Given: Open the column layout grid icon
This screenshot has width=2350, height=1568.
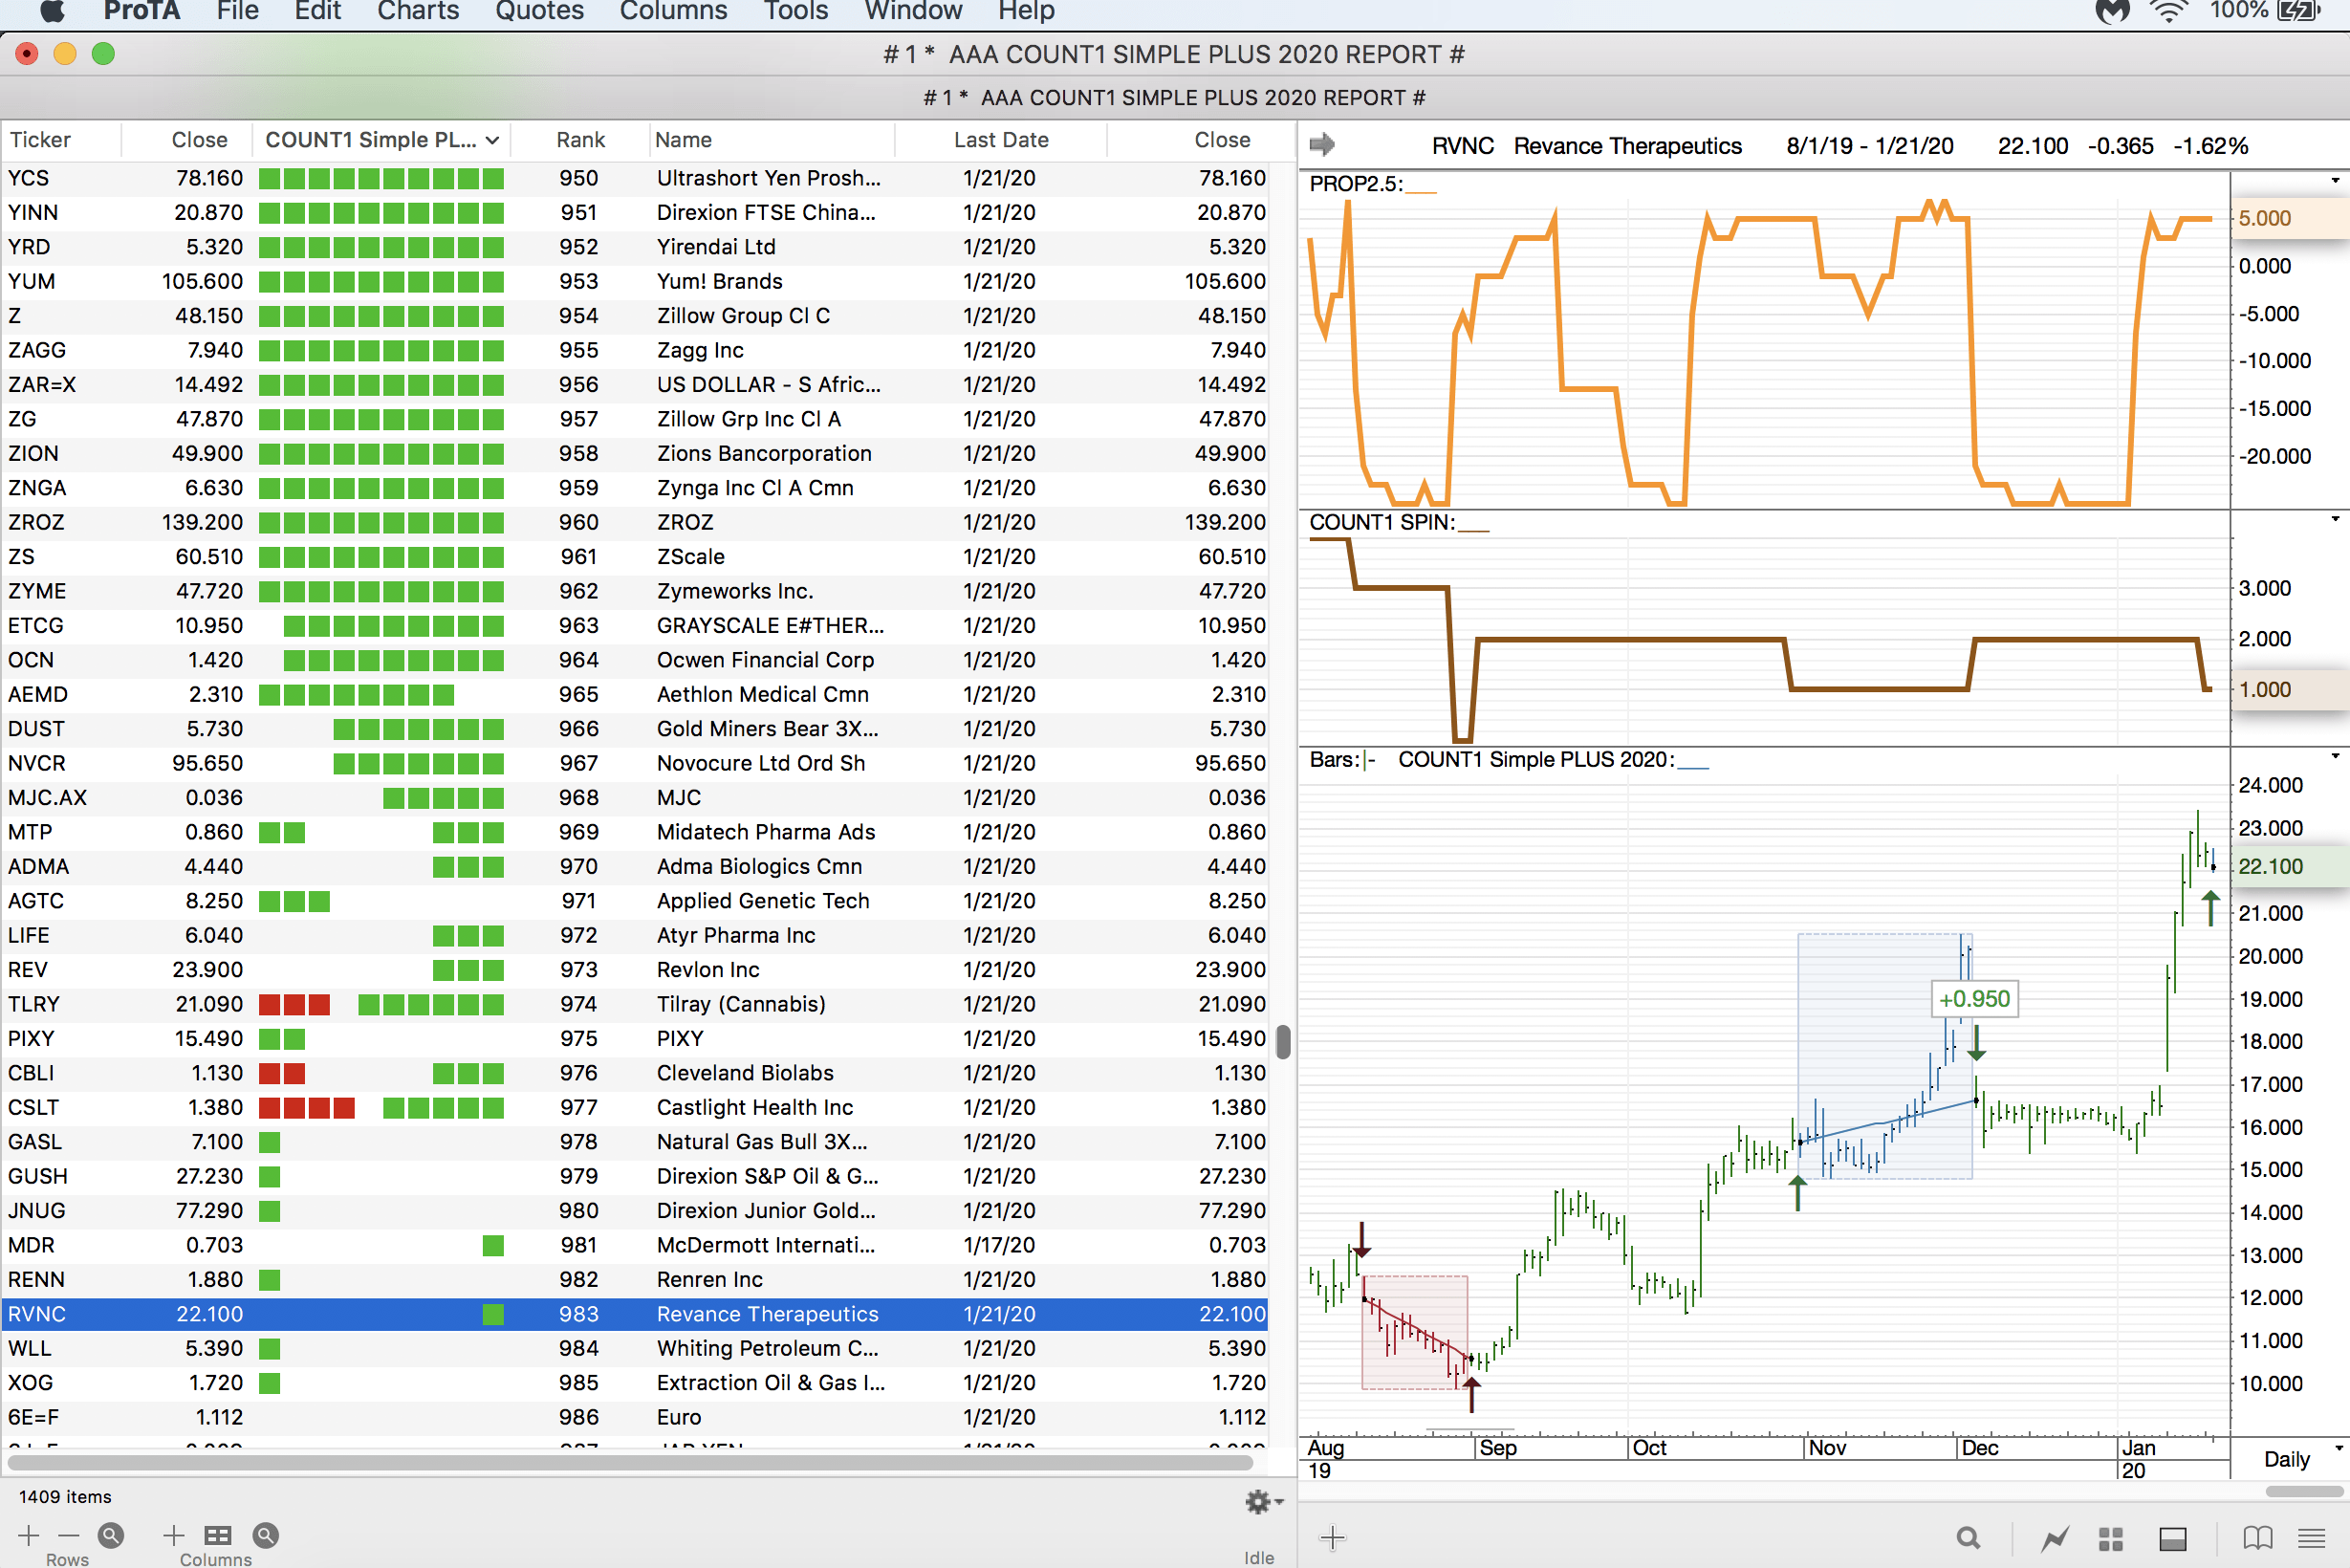Looking at the screenshot, I should (x=217, y=1535).
